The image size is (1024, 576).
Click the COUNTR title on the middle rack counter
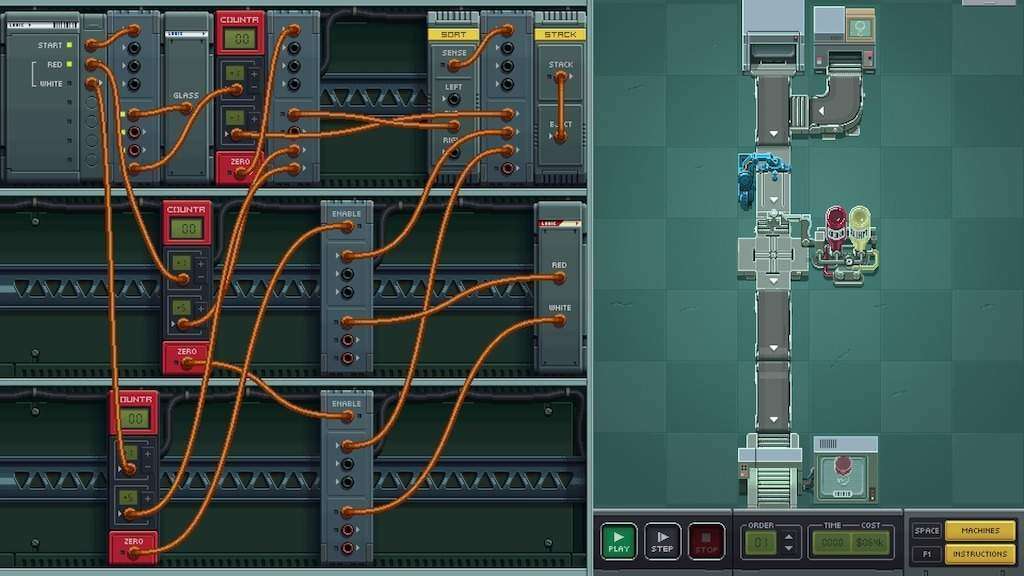[186, 210]
